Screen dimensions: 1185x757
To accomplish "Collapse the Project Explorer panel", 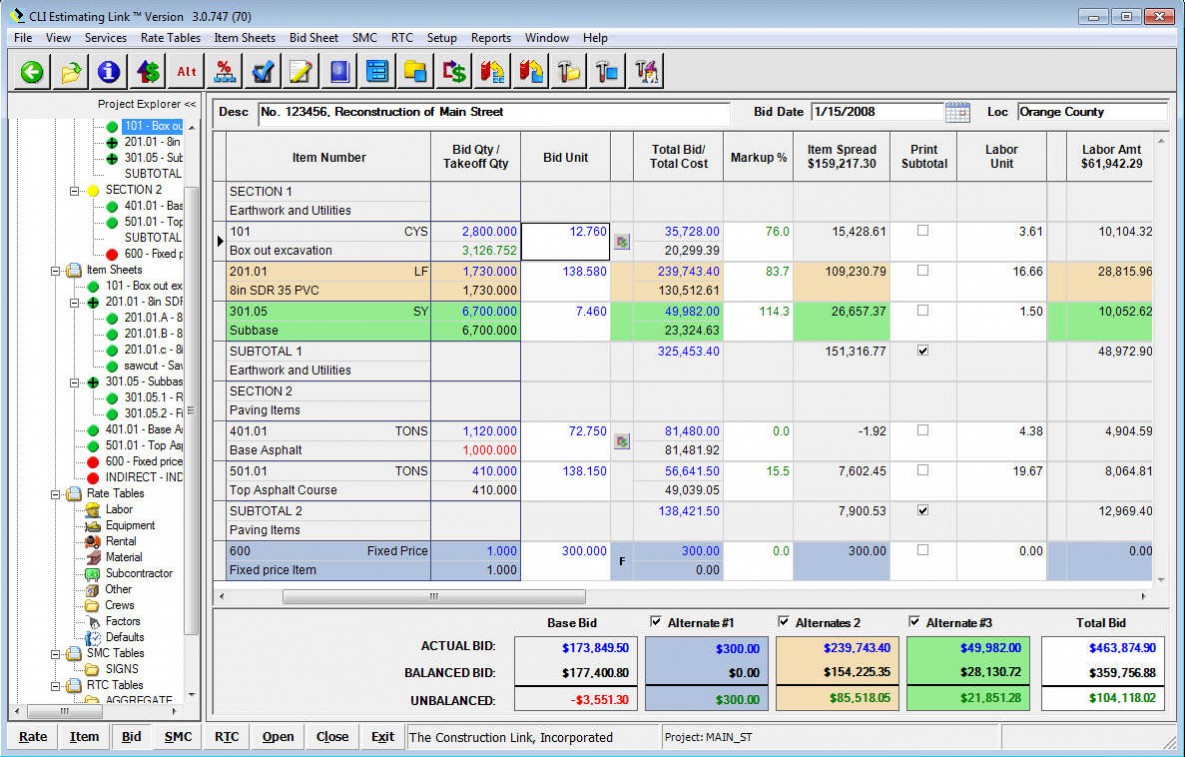I will point(190,104).
